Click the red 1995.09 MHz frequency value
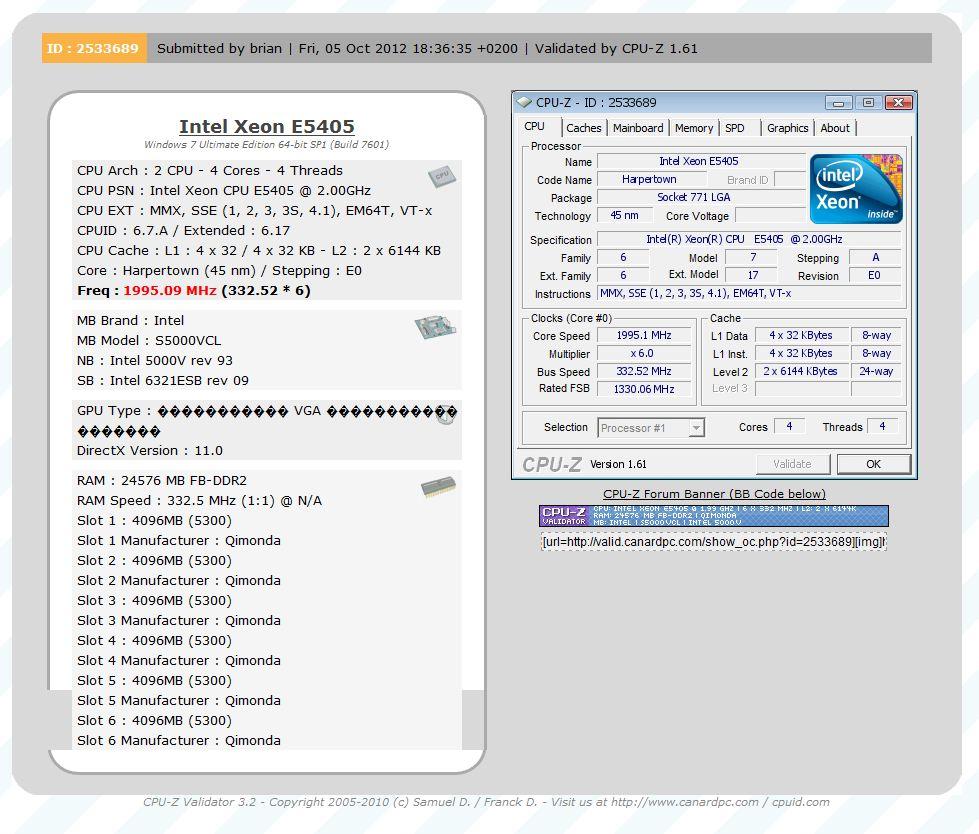979x834 pixels. (169, 290)
